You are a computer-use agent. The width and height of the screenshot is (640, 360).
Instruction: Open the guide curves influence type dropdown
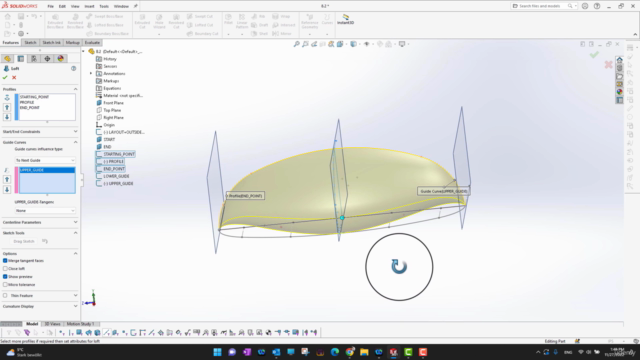click(45, 160)
